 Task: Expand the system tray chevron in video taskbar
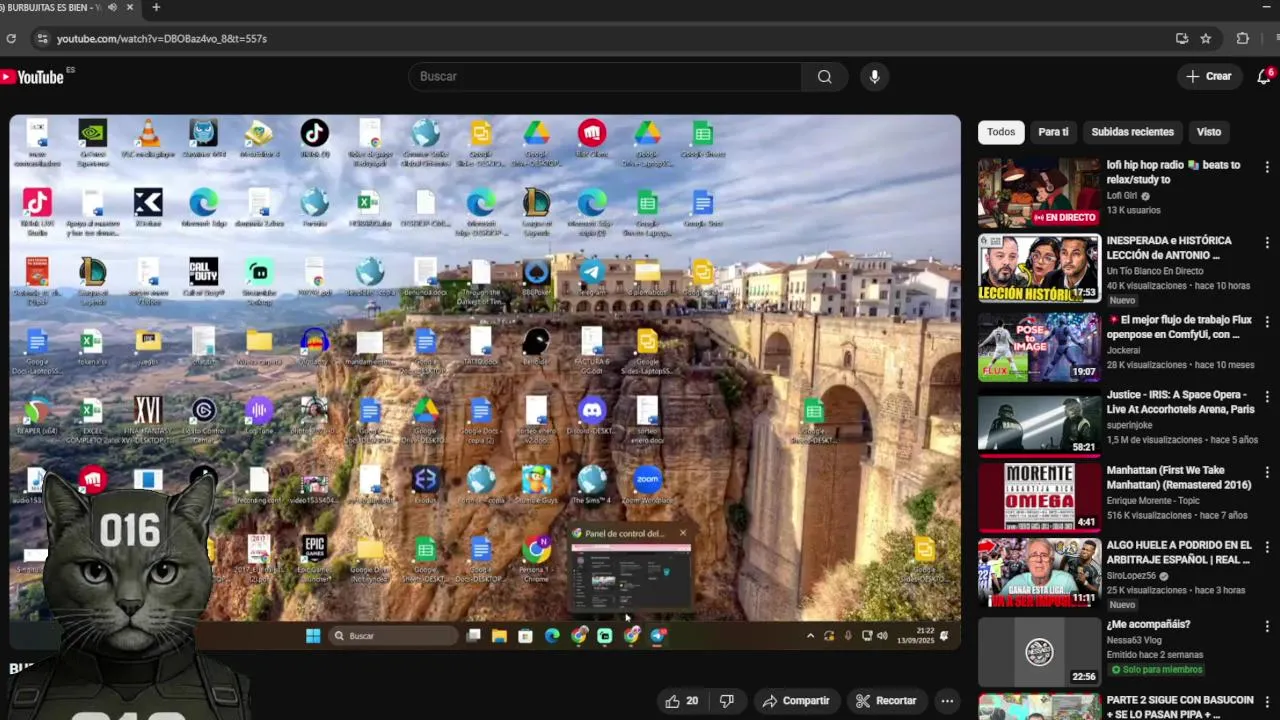pos(810,636)
